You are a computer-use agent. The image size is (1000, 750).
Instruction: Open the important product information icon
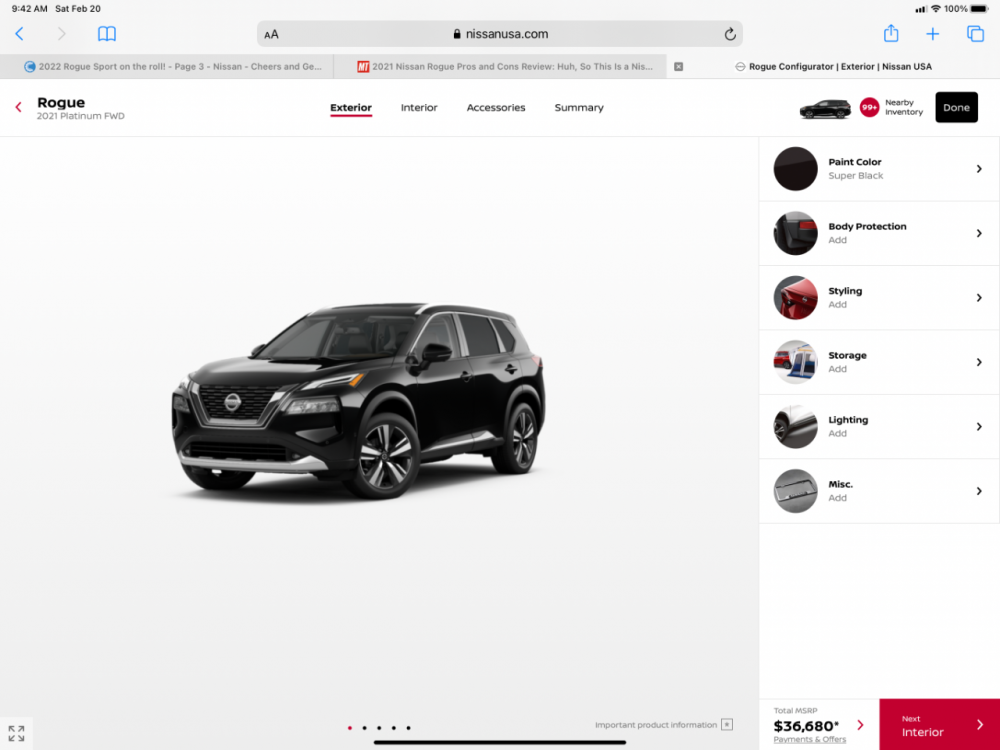727,725
